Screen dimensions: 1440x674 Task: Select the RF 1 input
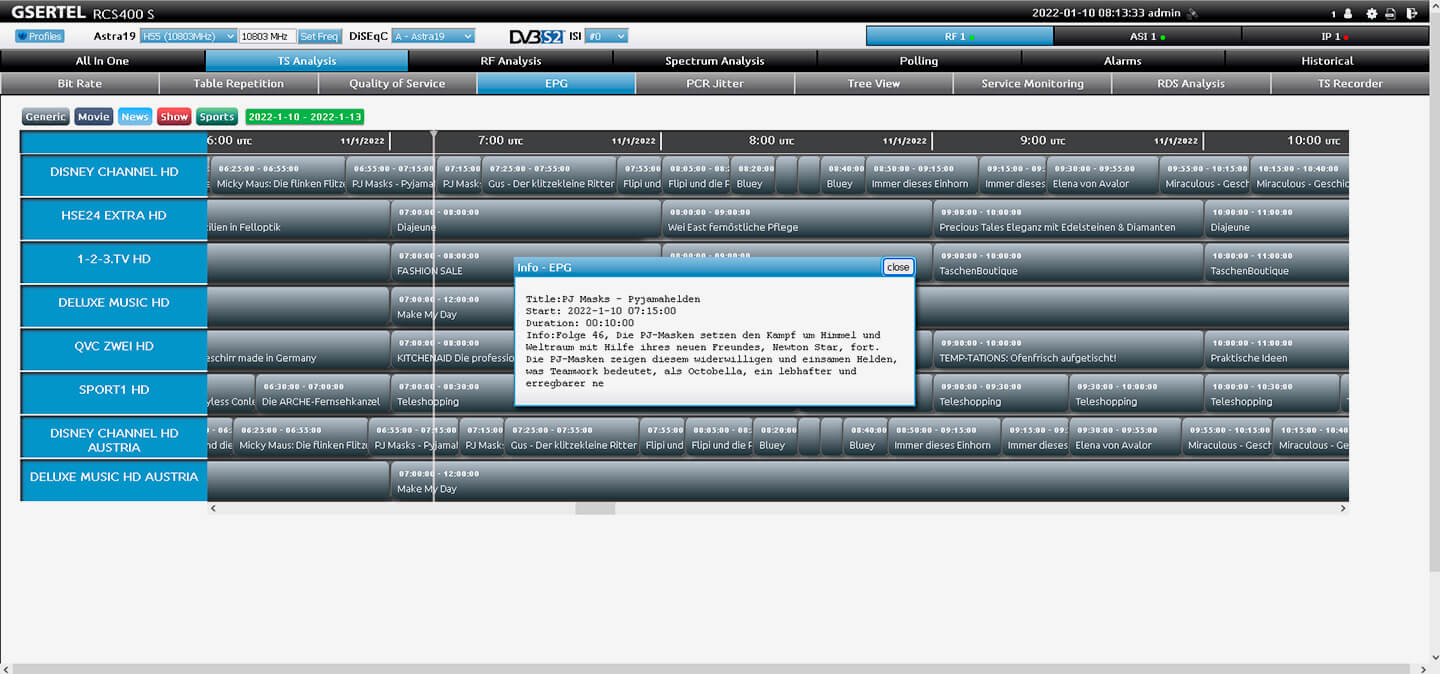959,36
